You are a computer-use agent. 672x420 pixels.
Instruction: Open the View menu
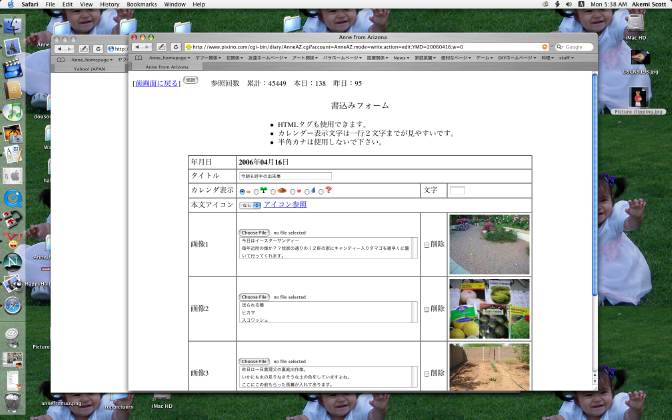(x=86, y=4)
